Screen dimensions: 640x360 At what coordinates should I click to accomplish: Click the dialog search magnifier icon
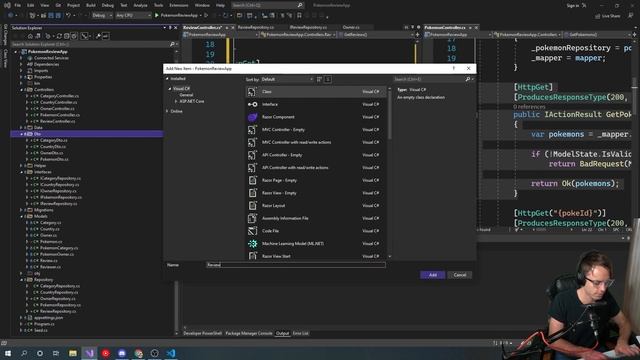[x=468, y=79]
